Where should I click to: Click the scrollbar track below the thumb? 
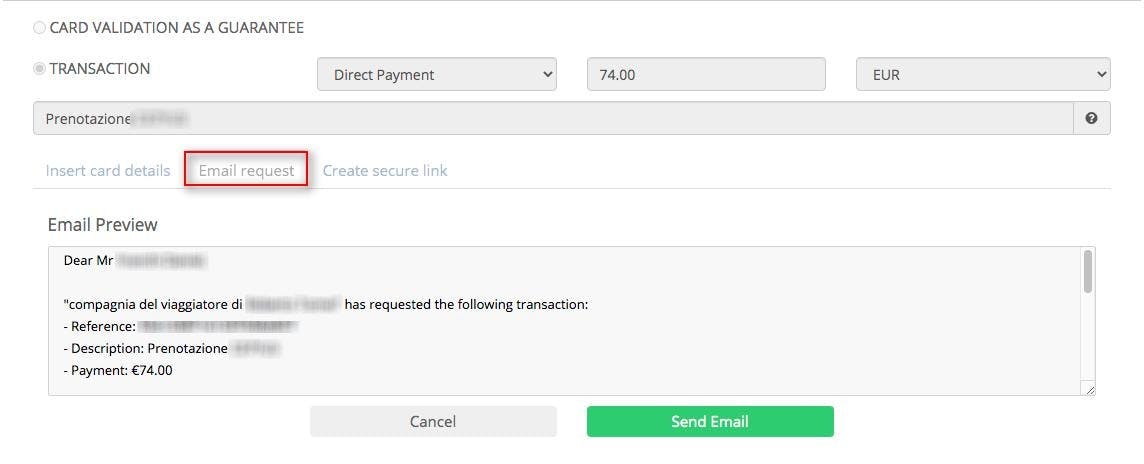click(x=1087, y=340)
